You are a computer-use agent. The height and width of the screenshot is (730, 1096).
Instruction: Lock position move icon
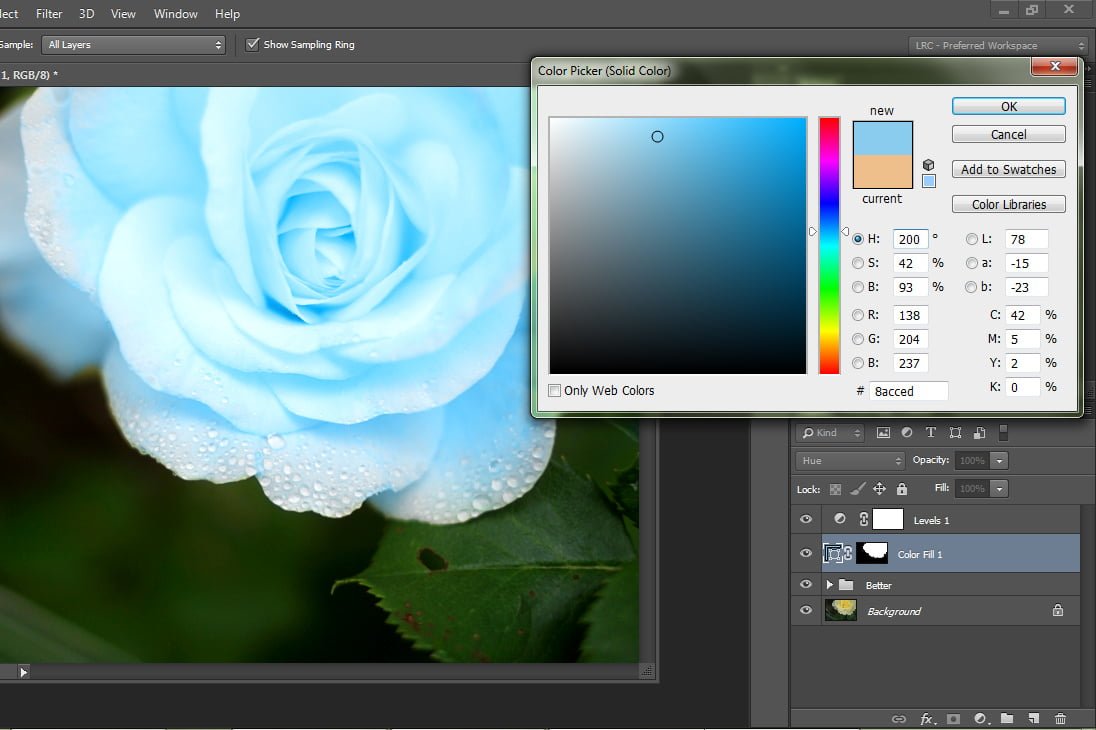[x=880, y=489]
